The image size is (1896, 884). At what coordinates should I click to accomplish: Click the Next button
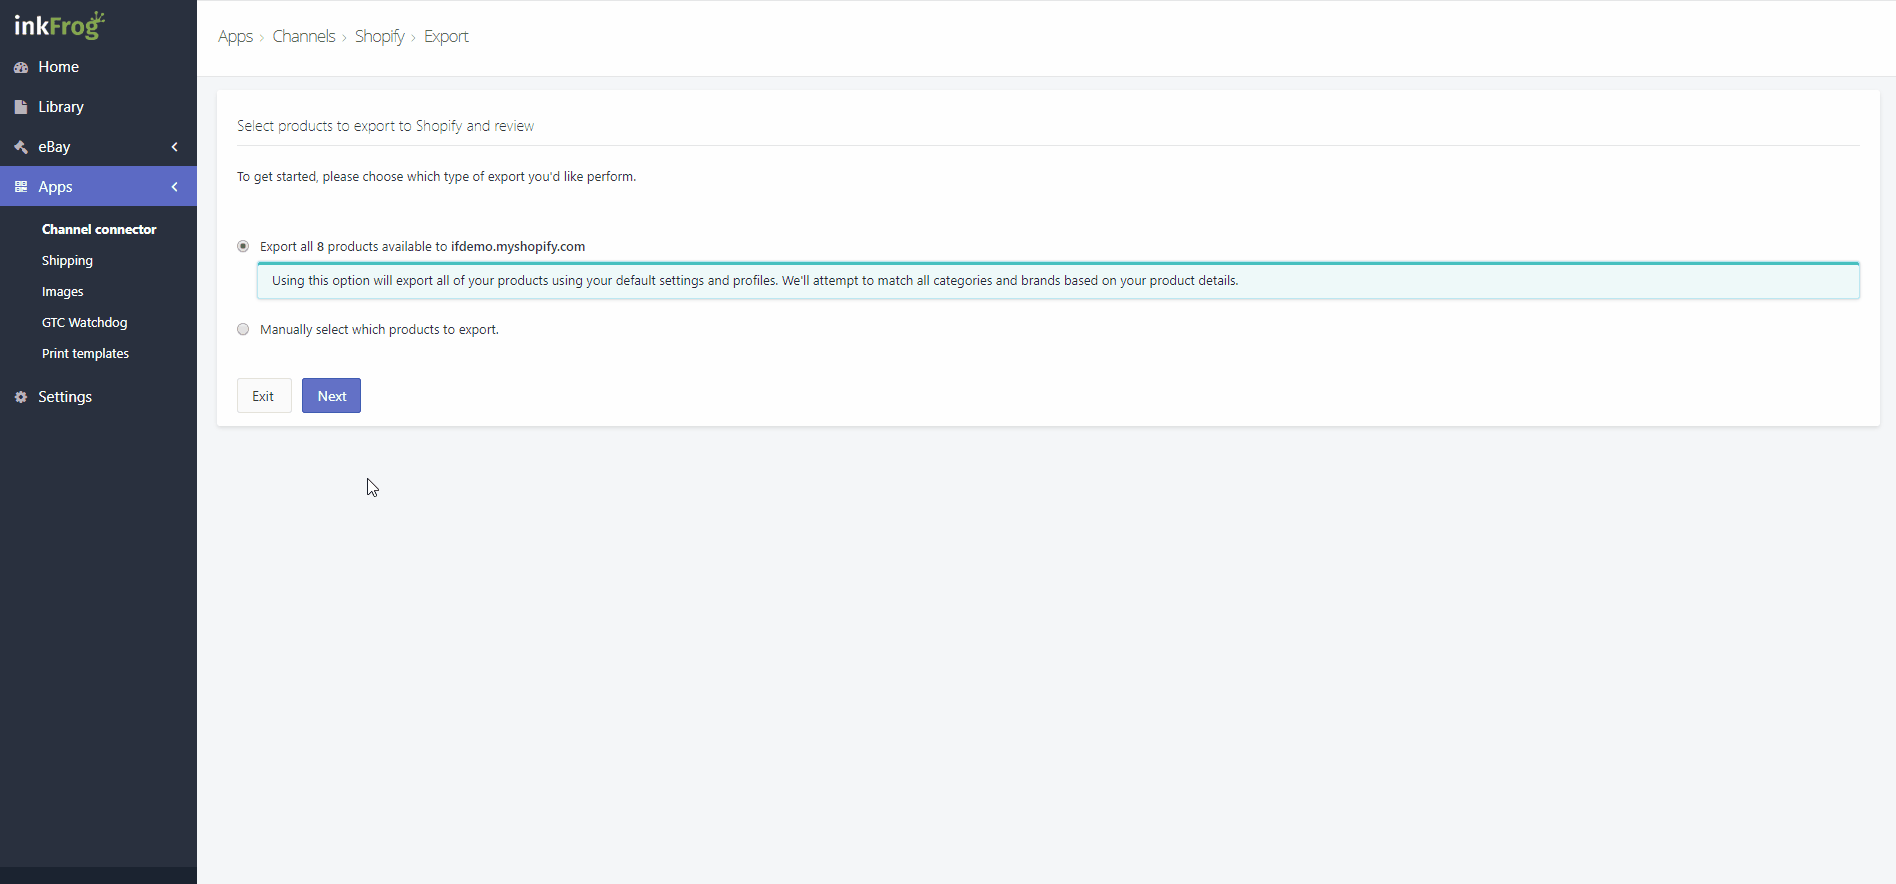point(331,396)
